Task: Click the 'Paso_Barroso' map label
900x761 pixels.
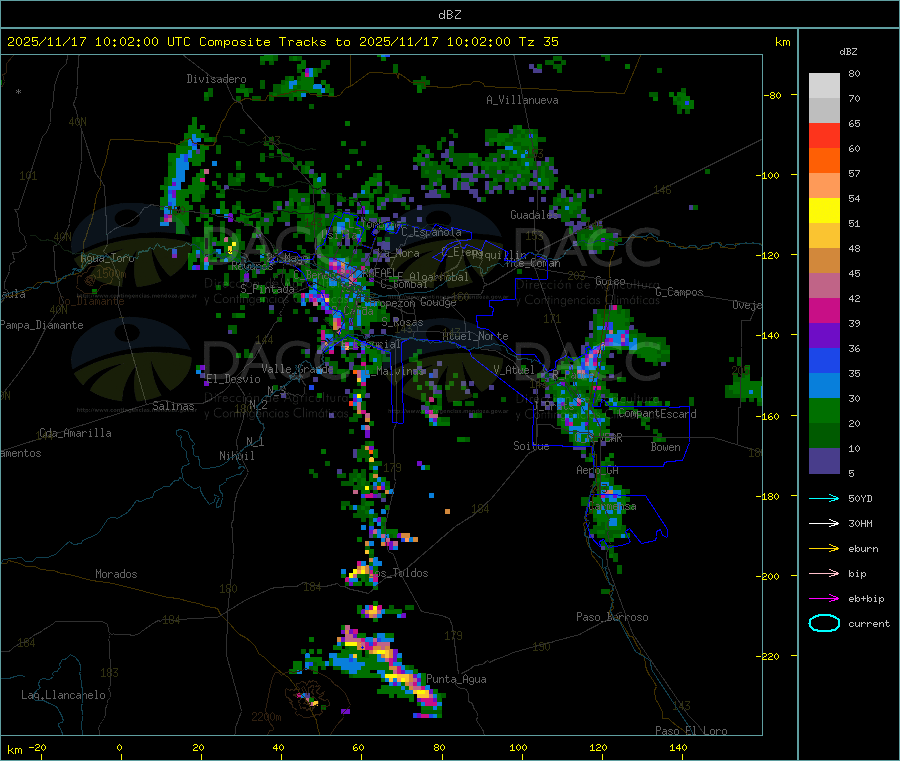Action: pos(612,617)
